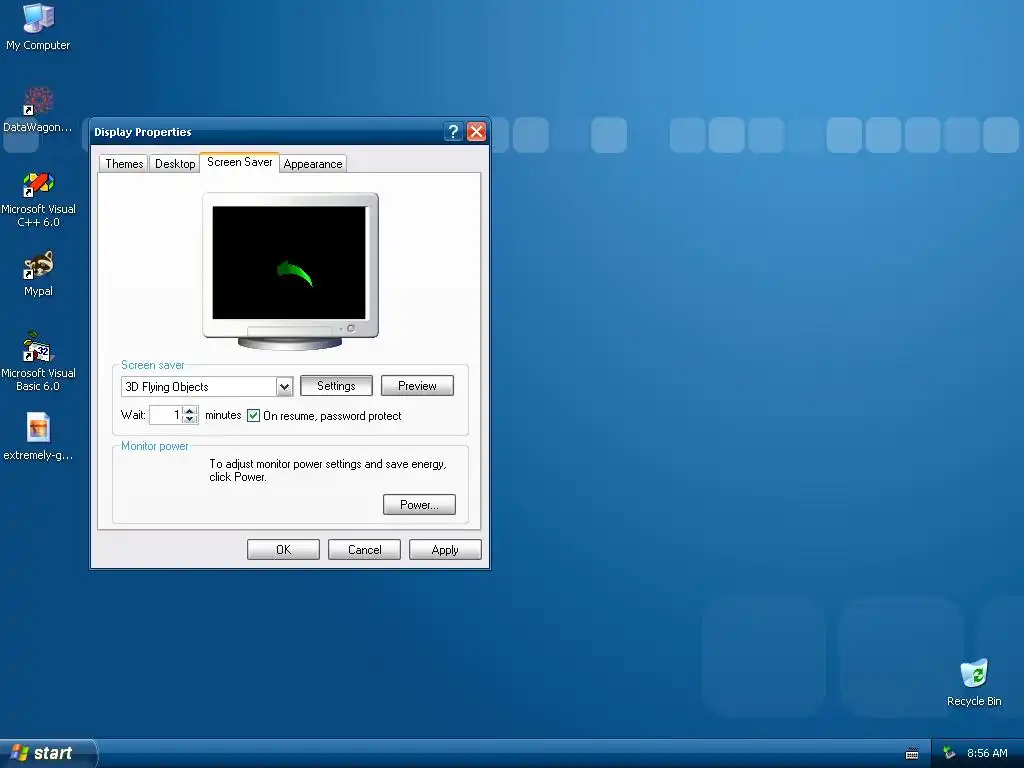Select Microsoft Visual Basic 6.0 shortcut
Screen dimensions: 1024x768
[38, 362]
